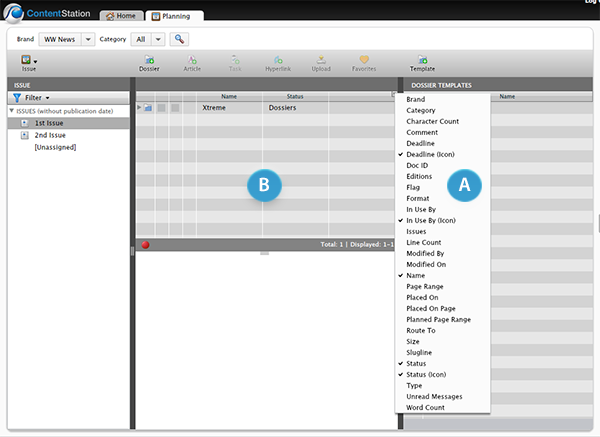The height and width of the screenshot is (437, 600).
Task: Open the Filter button in Issue panel
Action: 32,97
